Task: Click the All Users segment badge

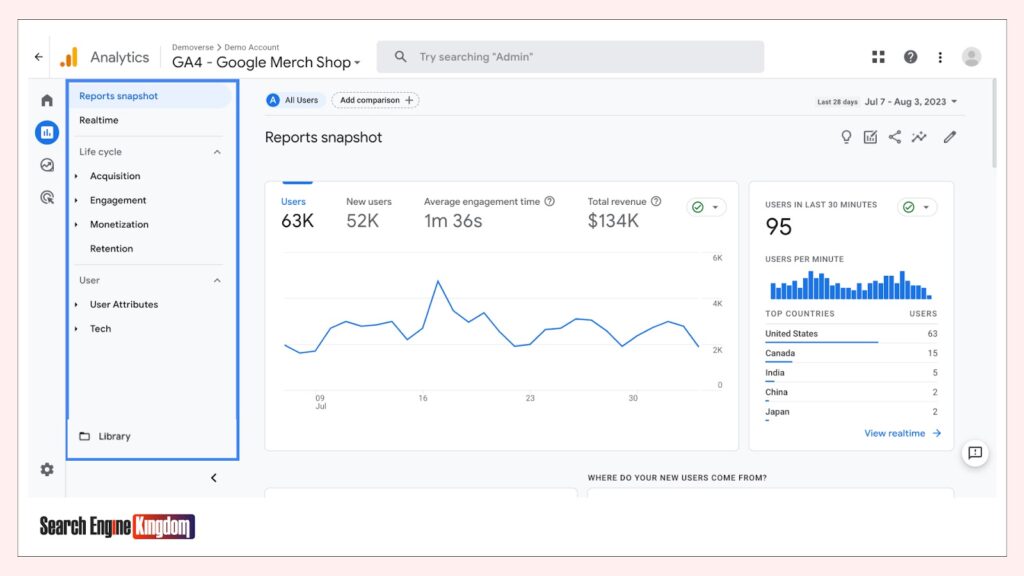Action: (293, 100)
